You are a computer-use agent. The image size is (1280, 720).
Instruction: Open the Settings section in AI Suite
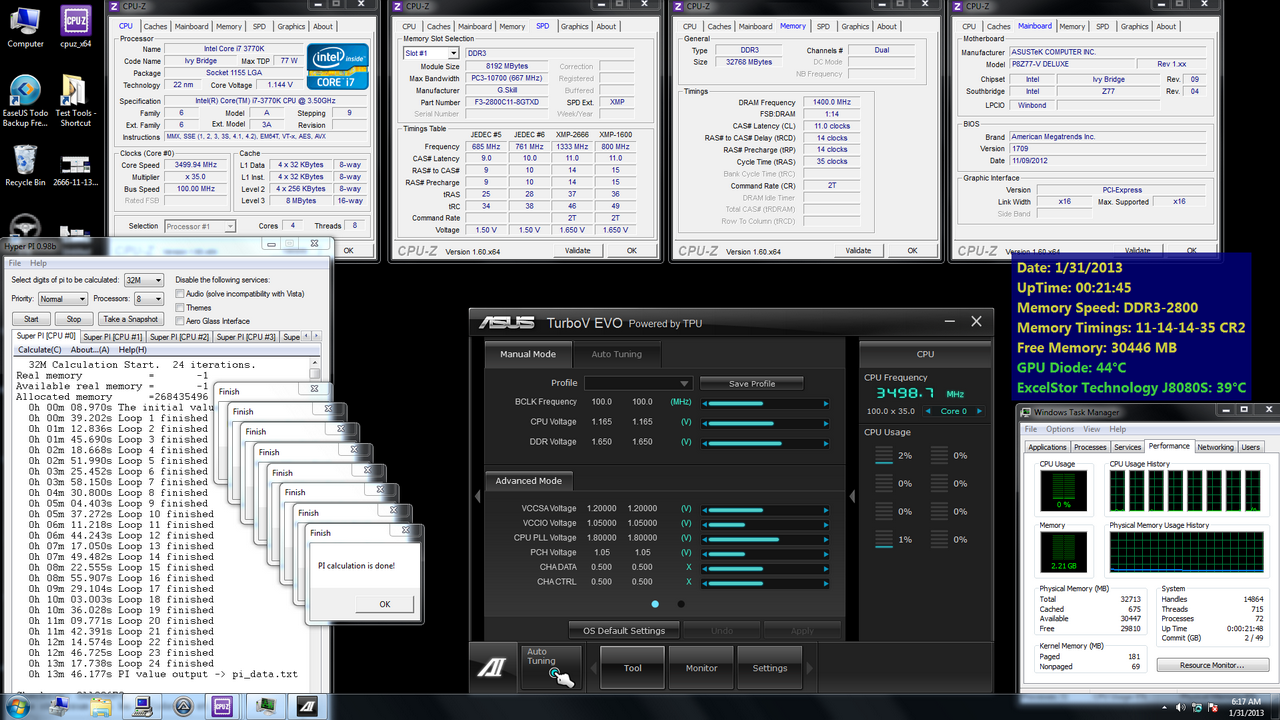770,668
